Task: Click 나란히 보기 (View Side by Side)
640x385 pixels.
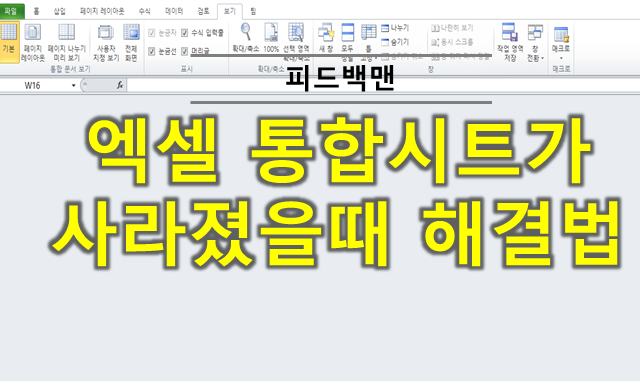Action: click(x=452, y=28)
